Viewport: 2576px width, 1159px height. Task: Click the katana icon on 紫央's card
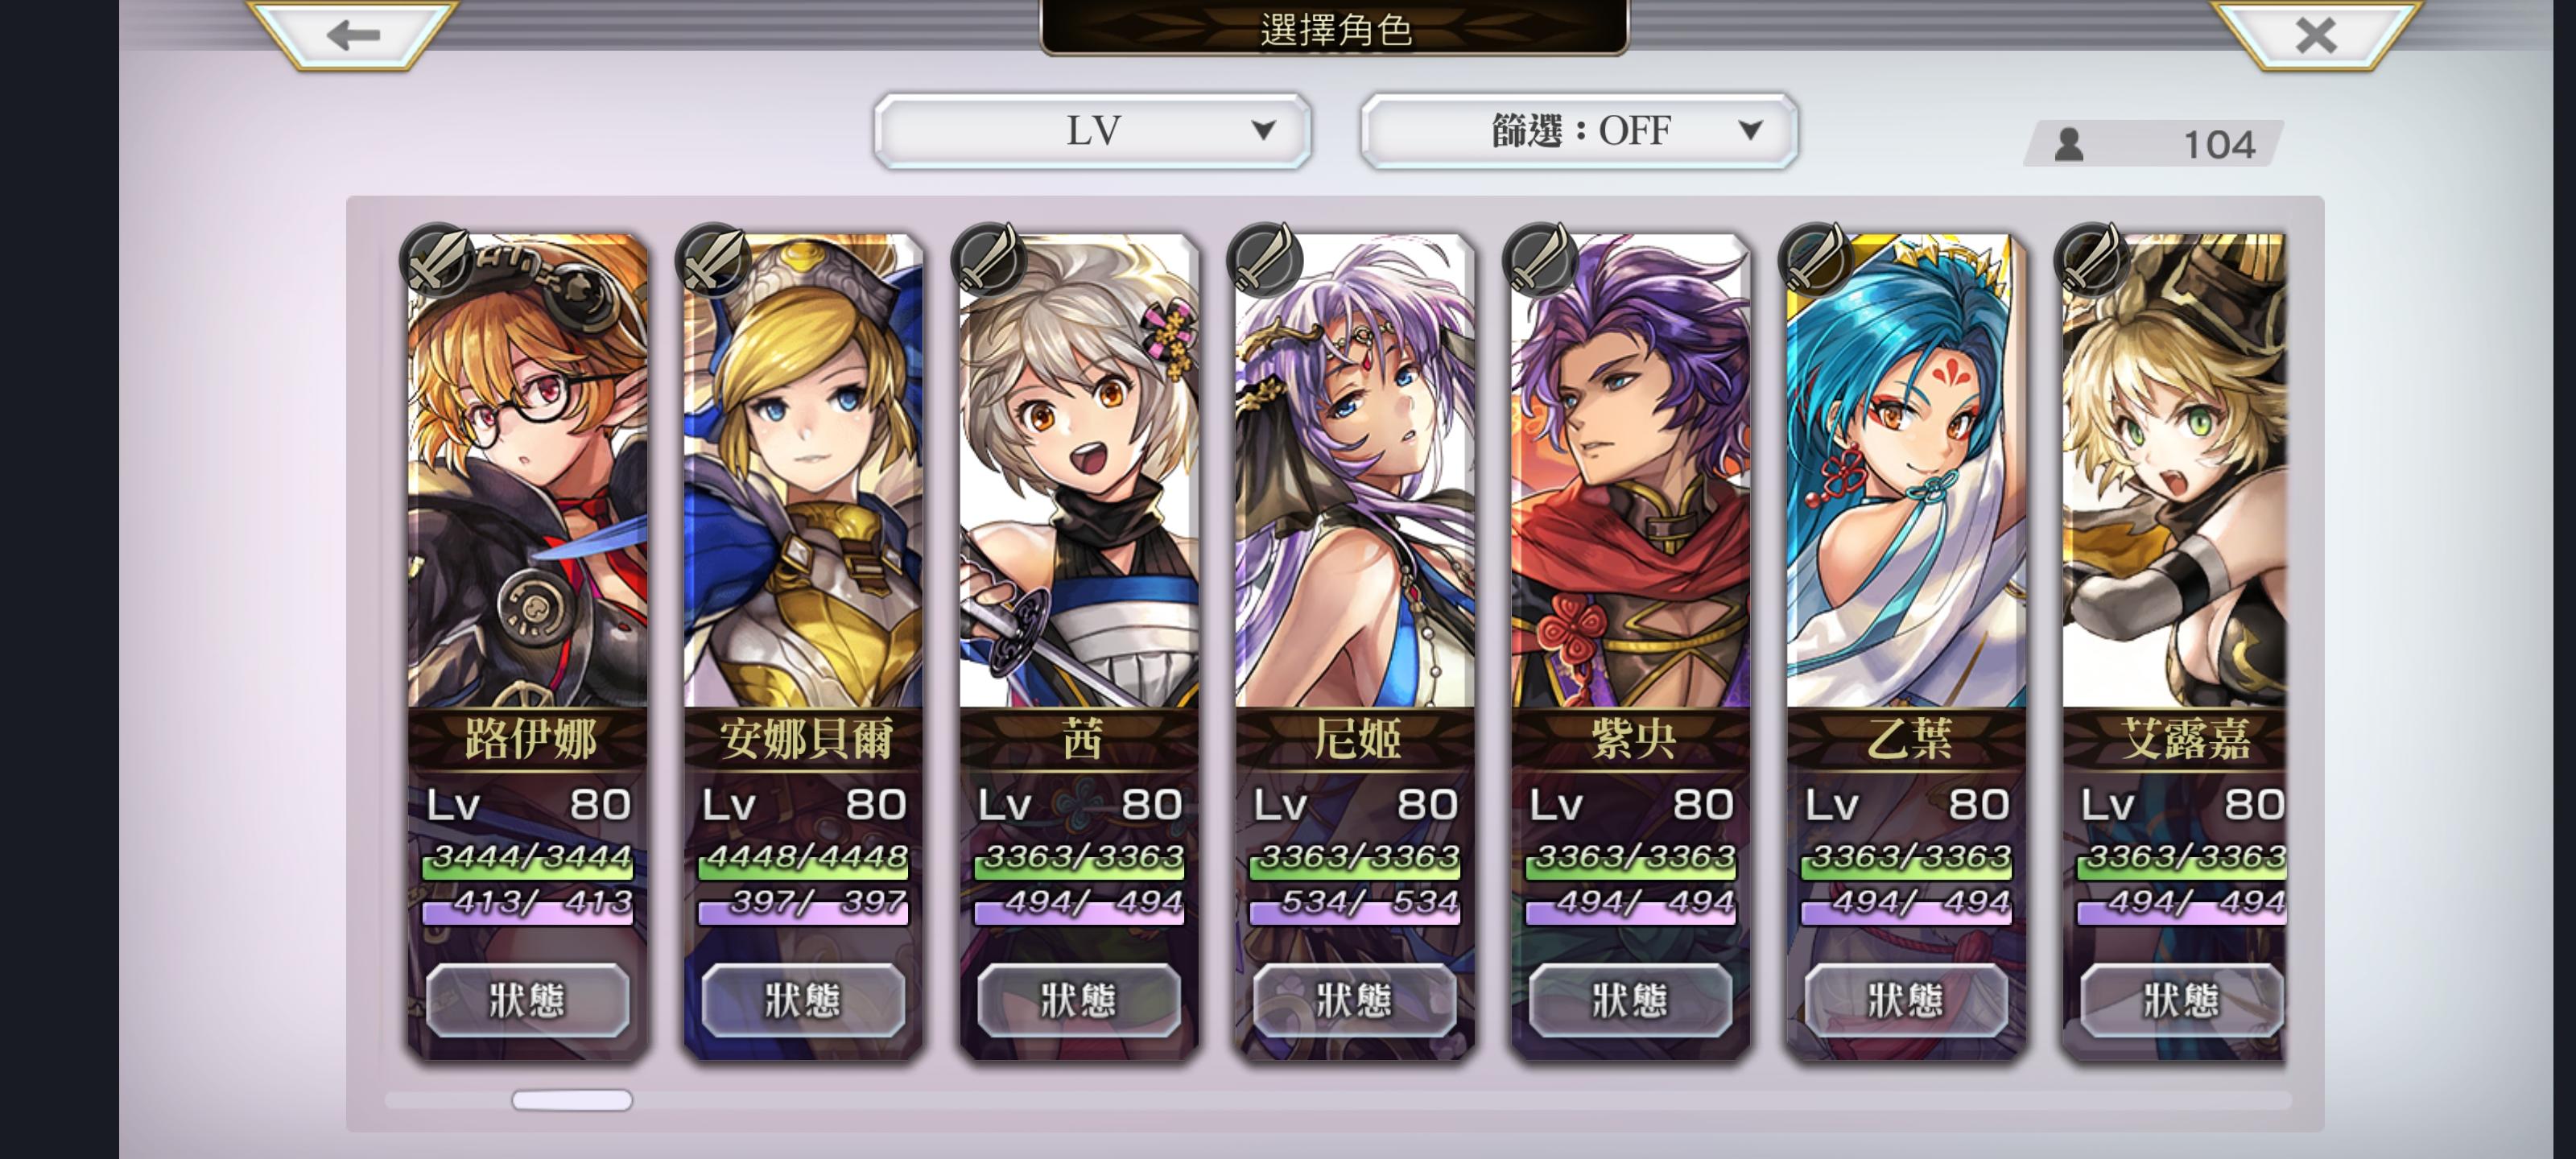click(1541, 260)
